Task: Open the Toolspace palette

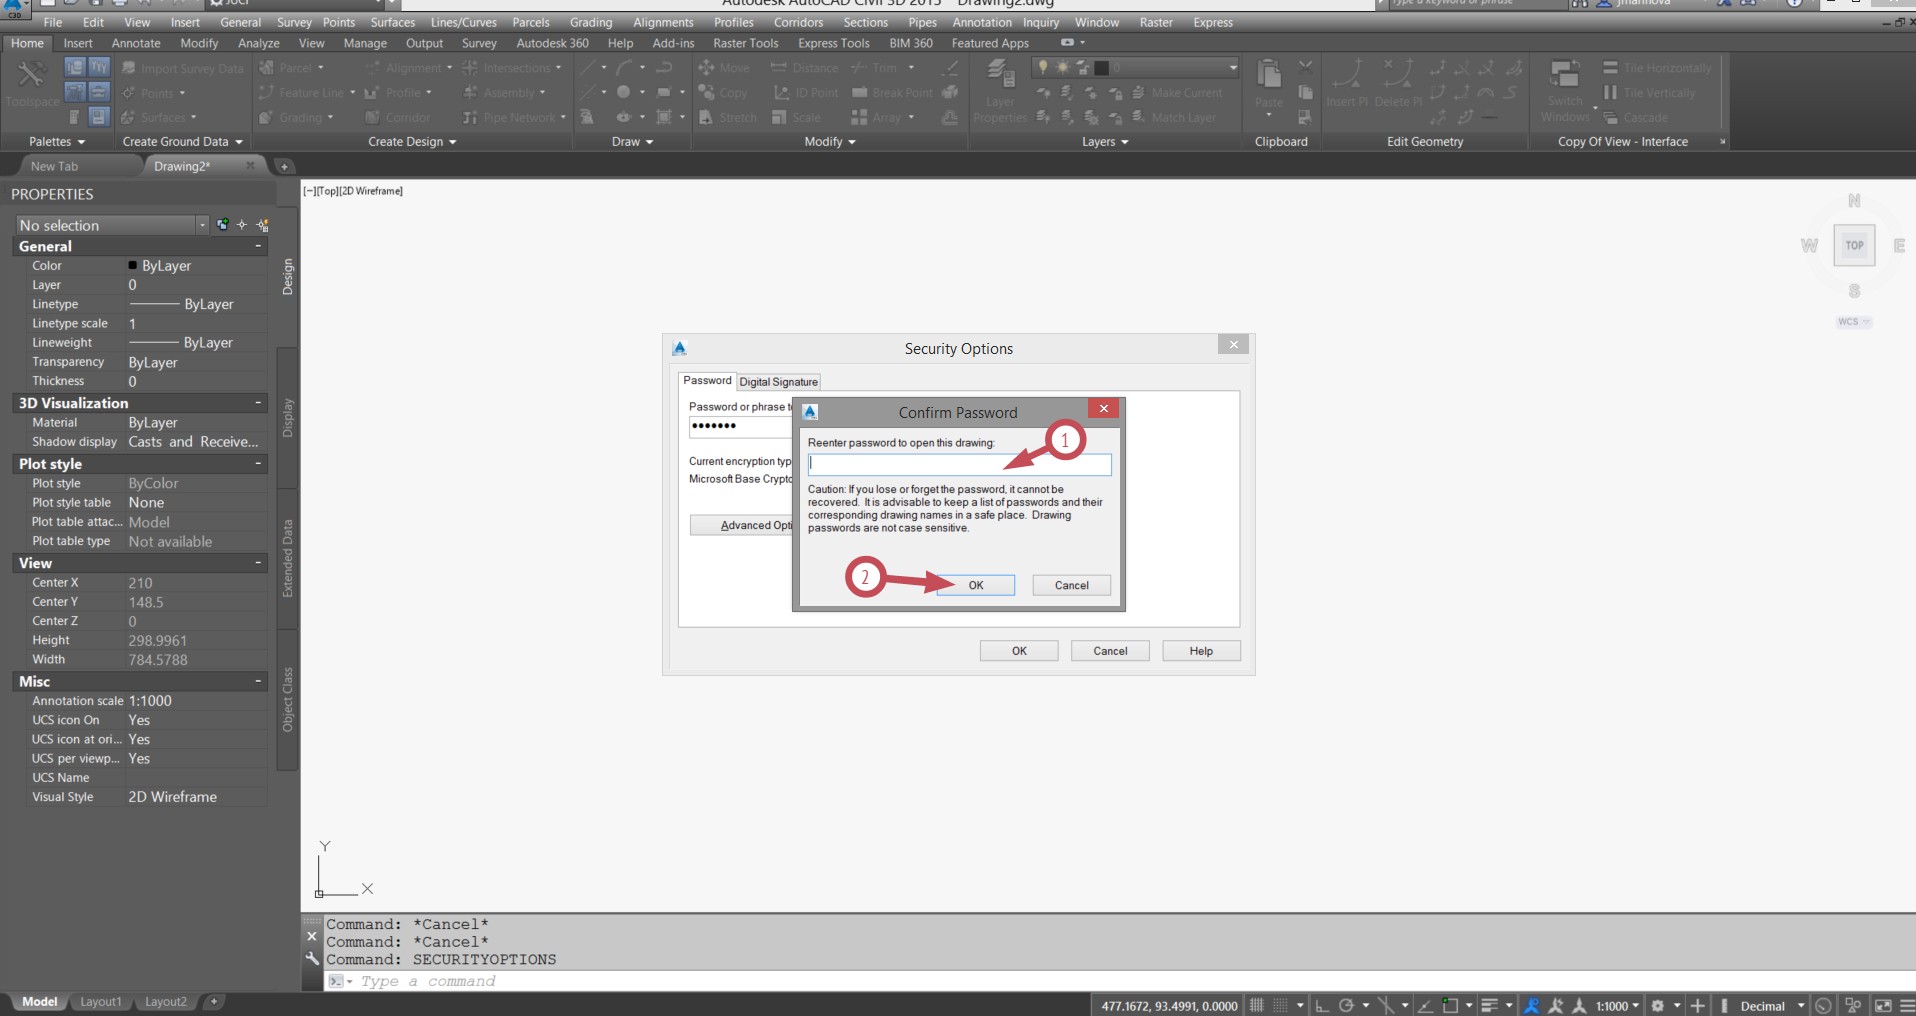Action: pos(31,82)
